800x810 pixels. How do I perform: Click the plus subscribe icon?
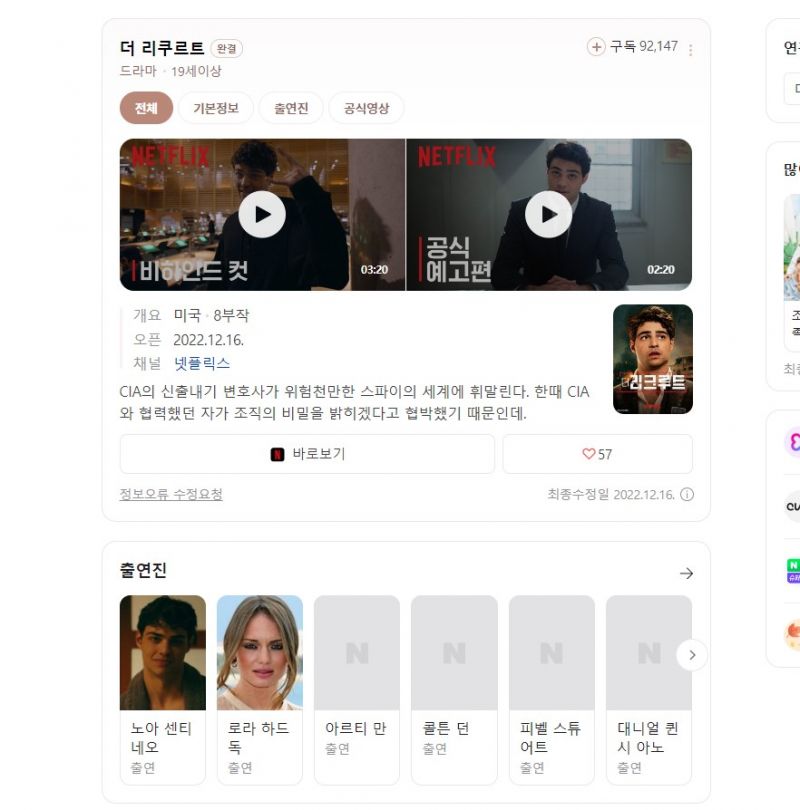click(596, 47)
